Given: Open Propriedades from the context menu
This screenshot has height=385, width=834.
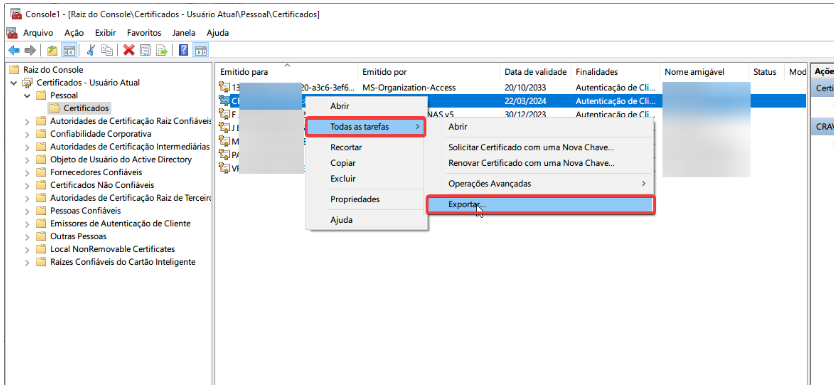Looking at the screenshot, I should [366, 199].
